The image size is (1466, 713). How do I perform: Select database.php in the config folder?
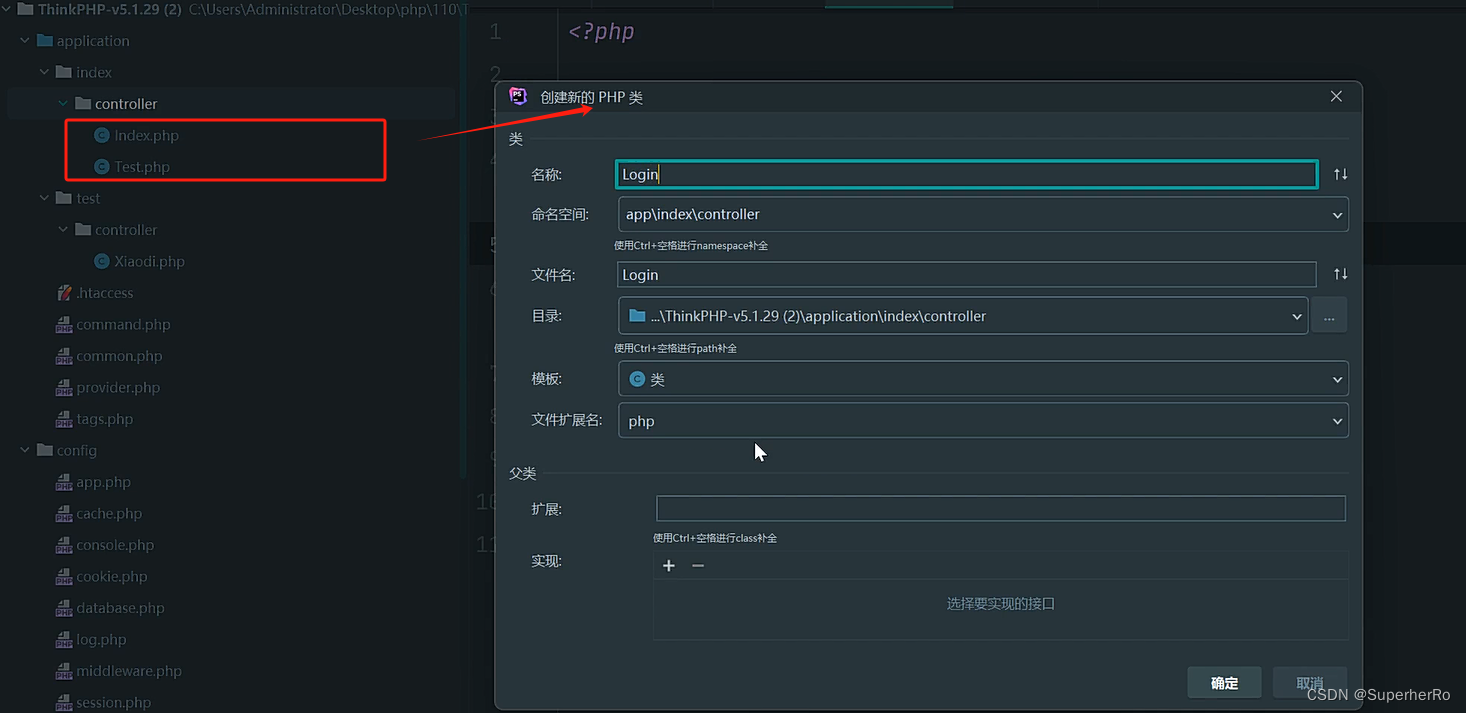point(120,608)
